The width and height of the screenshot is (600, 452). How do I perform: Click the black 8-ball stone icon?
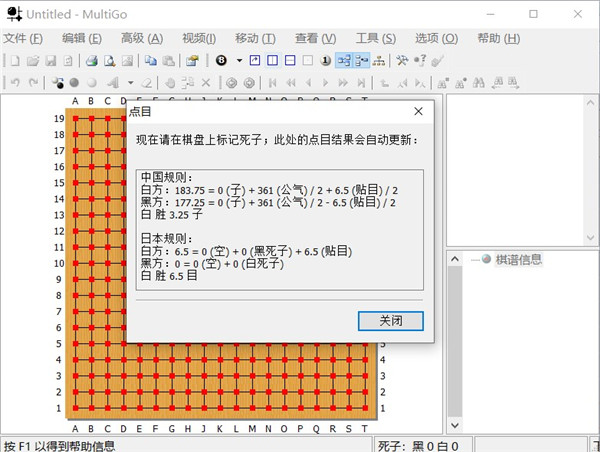[219, 61]
